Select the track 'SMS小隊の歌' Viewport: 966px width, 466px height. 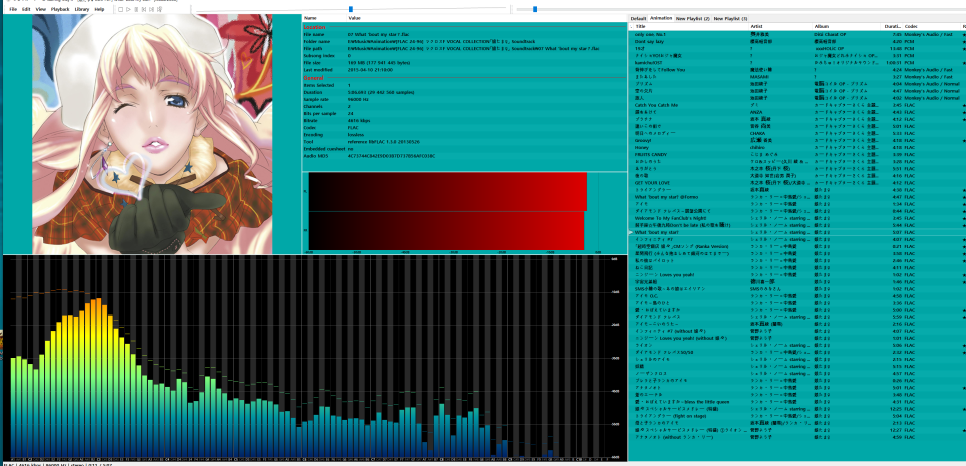pos(797,288)
